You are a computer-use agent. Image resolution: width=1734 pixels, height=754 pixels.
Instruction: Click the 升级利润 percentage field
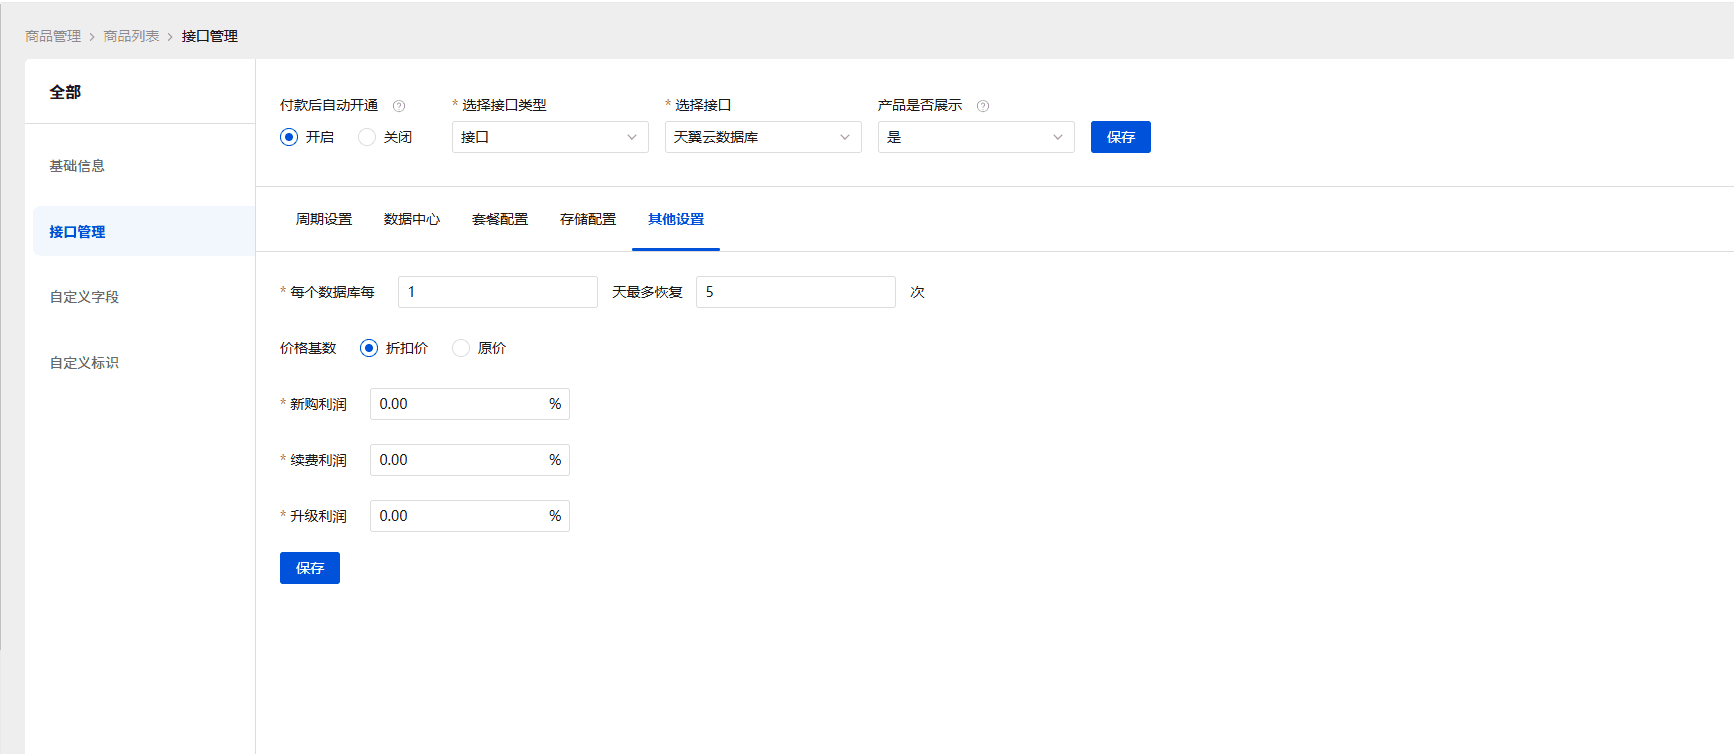click(470, 516)
